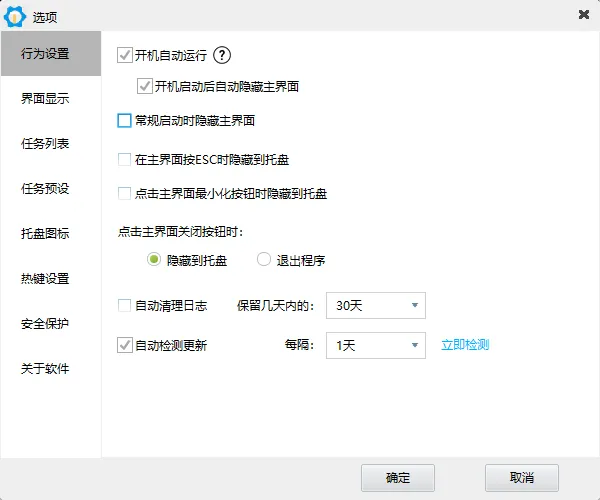
Task: Click the 选项 window title text
Action: tap(45, 17)
